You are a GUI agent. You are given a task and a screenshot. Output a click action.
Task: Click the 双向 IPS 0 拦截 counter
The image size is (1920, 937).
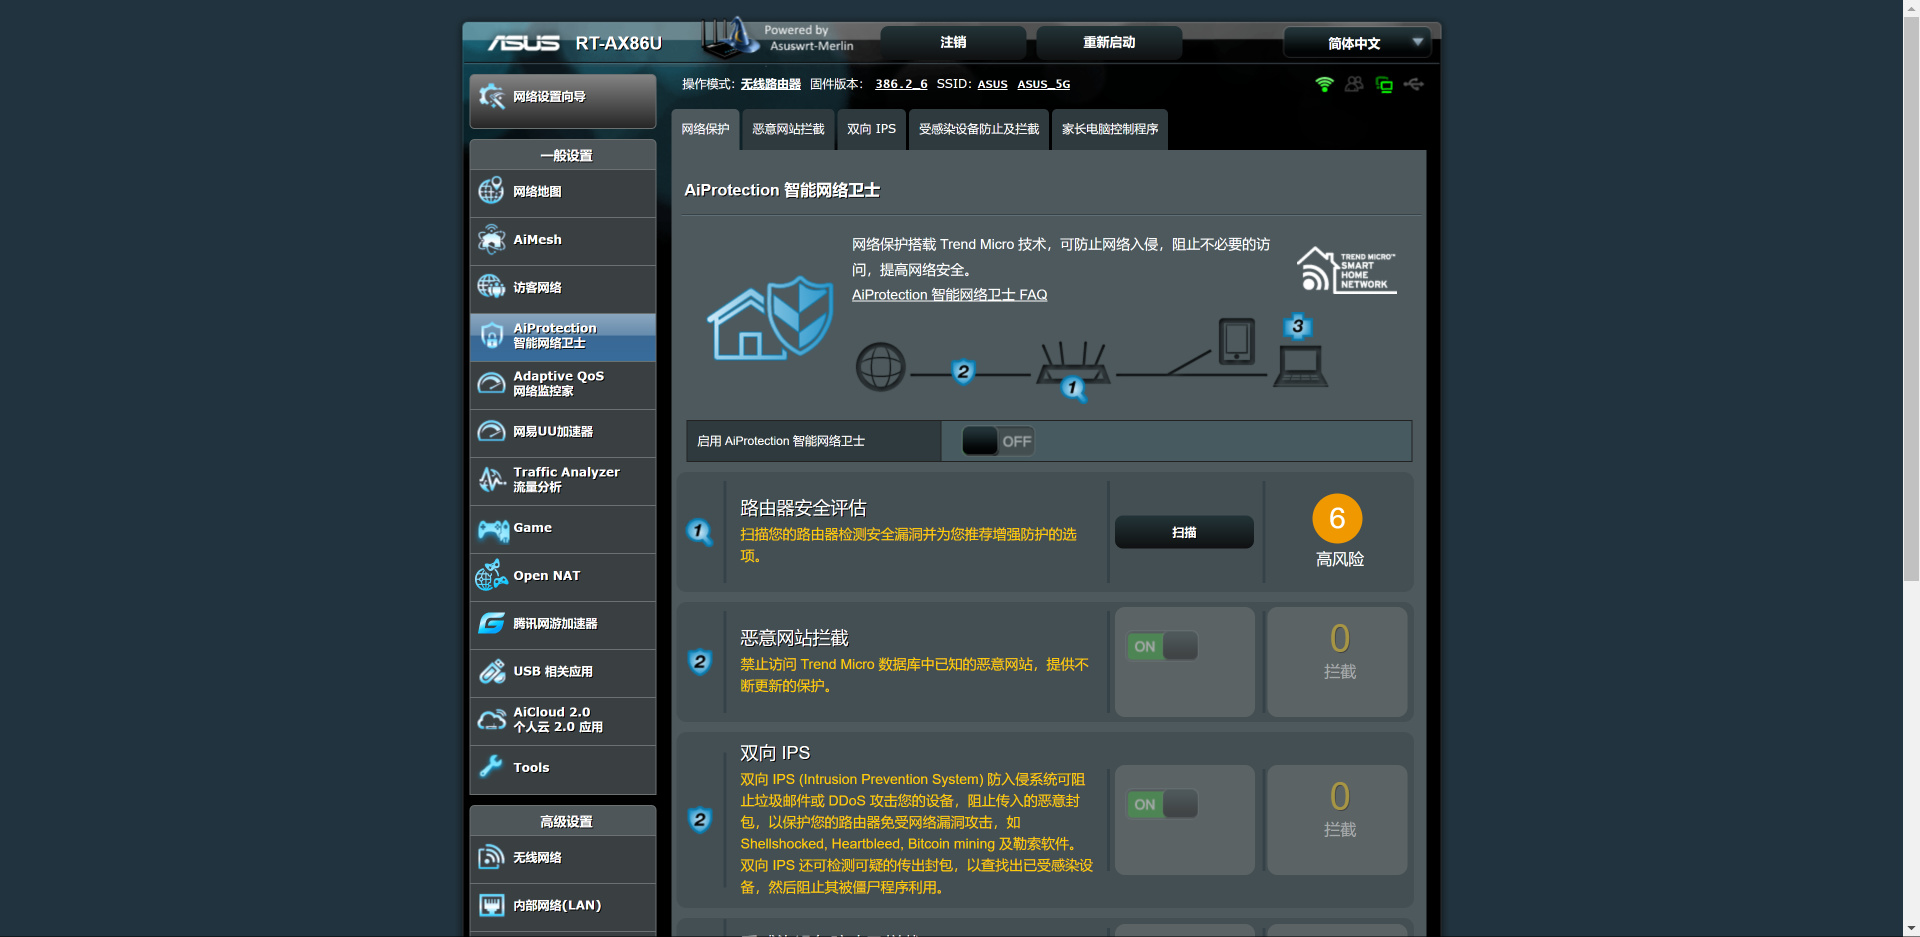coord(1338,819)
